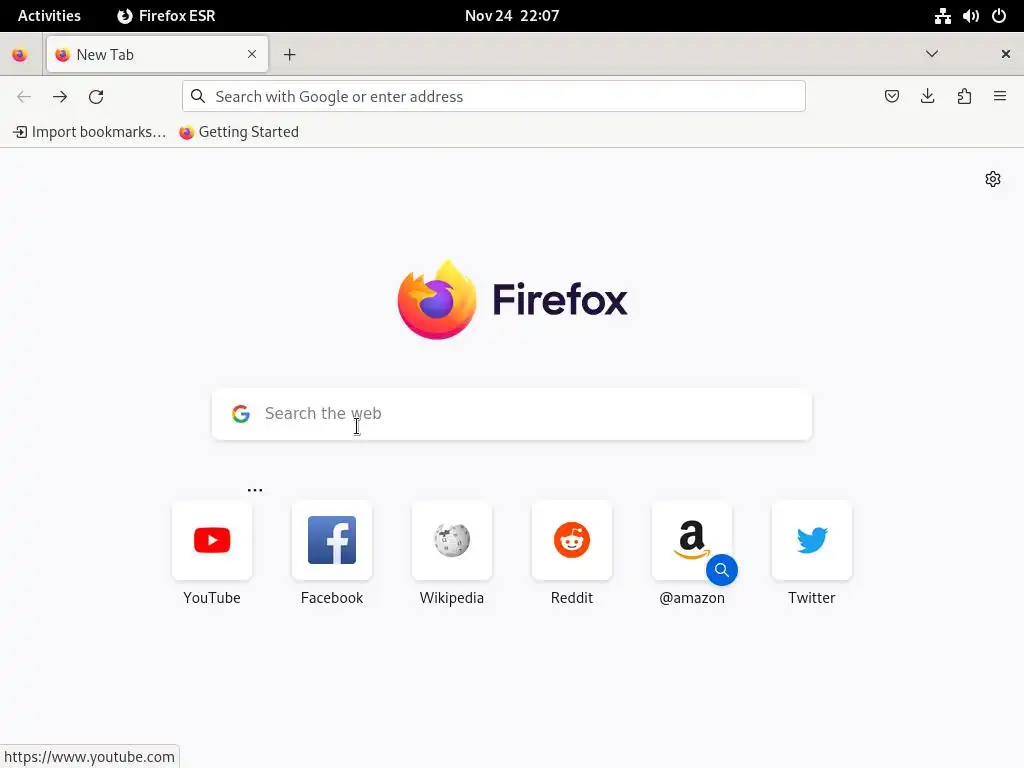1024x768 pixels.
Task: Click the power icon in top bar
Action: [x=999, y=16]
